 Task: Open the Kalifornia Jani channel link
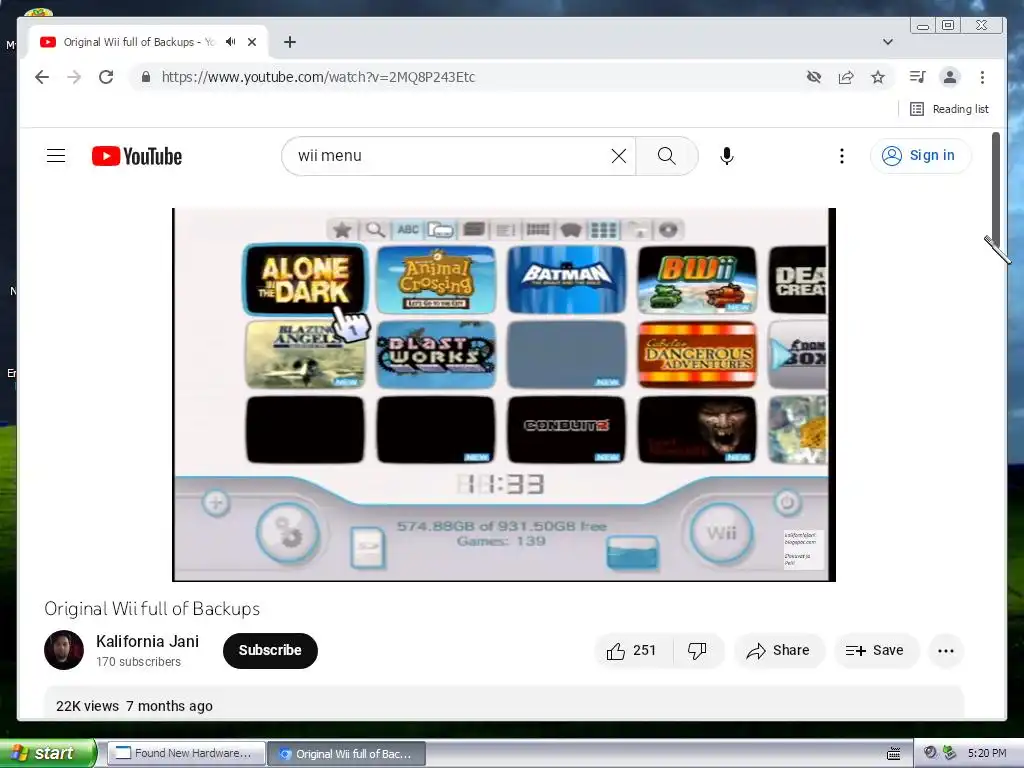pos(148,641)
